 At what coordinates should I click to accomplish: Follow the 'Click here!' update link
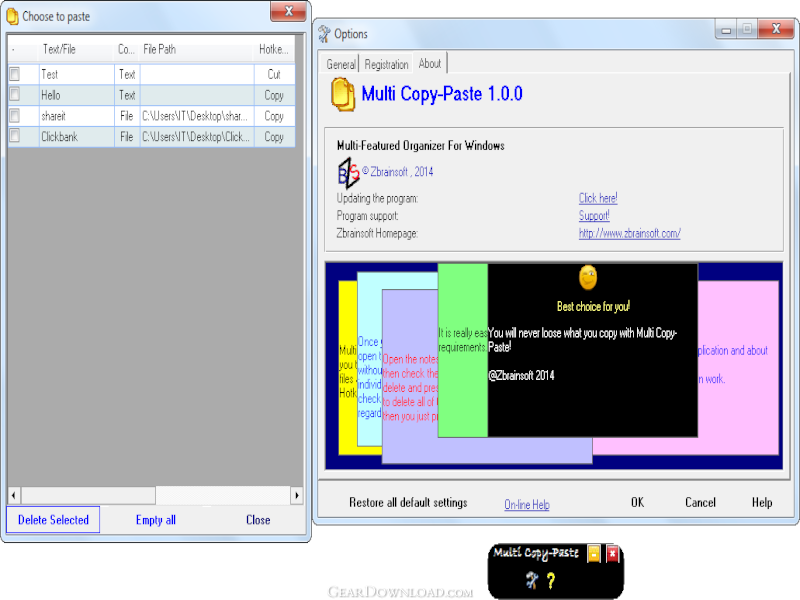coord(598,198)
